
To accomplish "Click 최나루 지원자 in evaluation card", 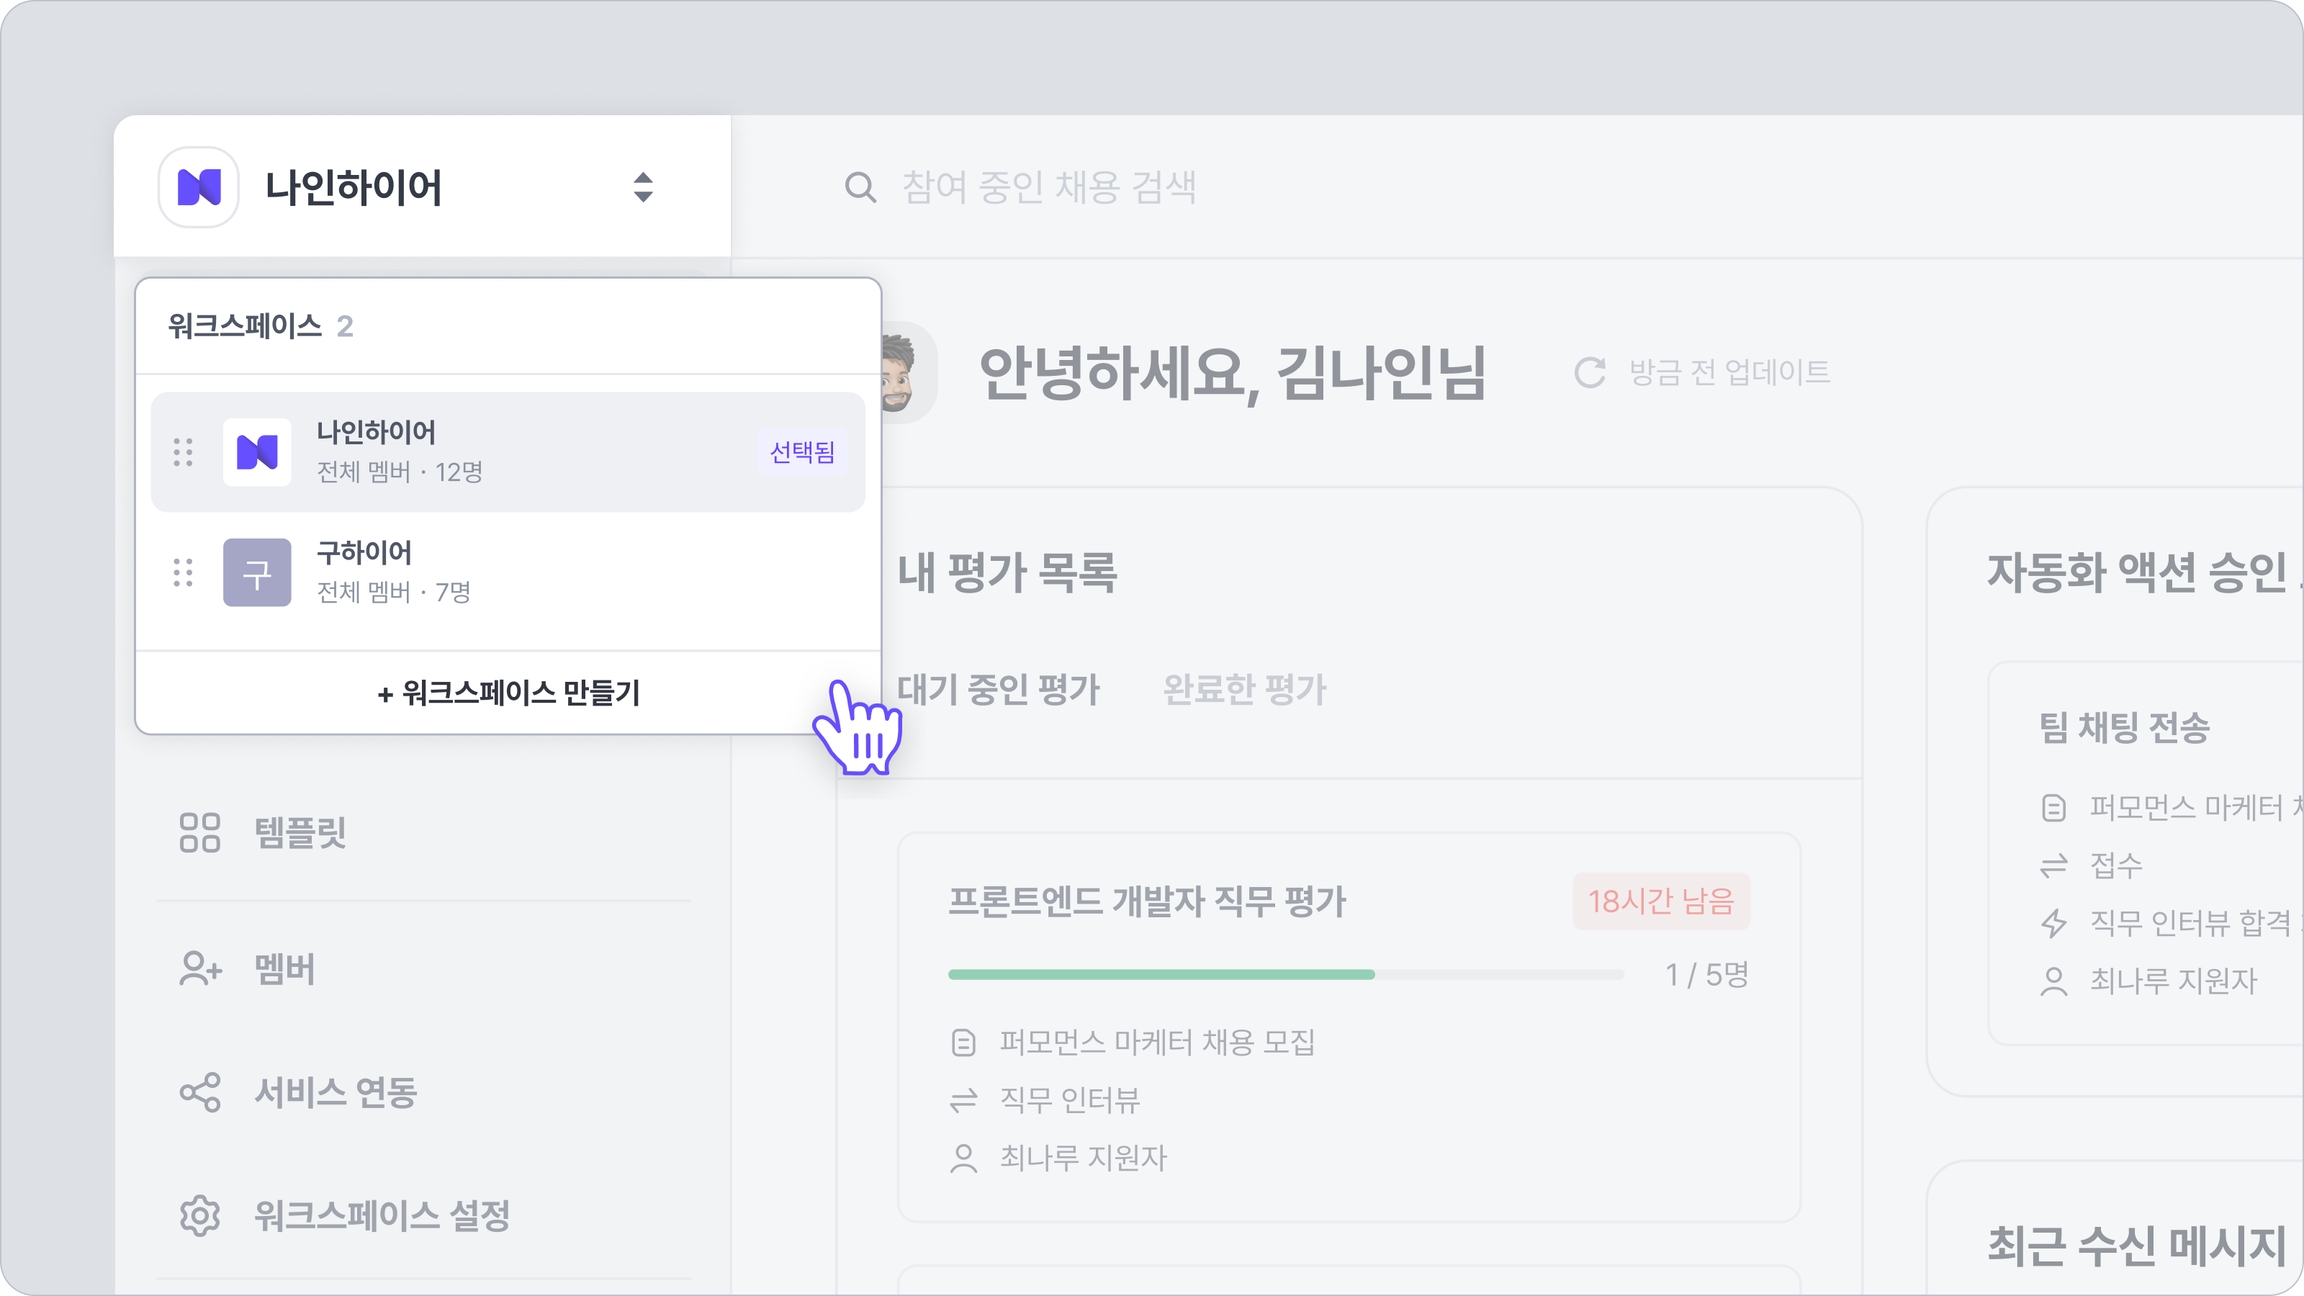I will click(1083, 1158).
